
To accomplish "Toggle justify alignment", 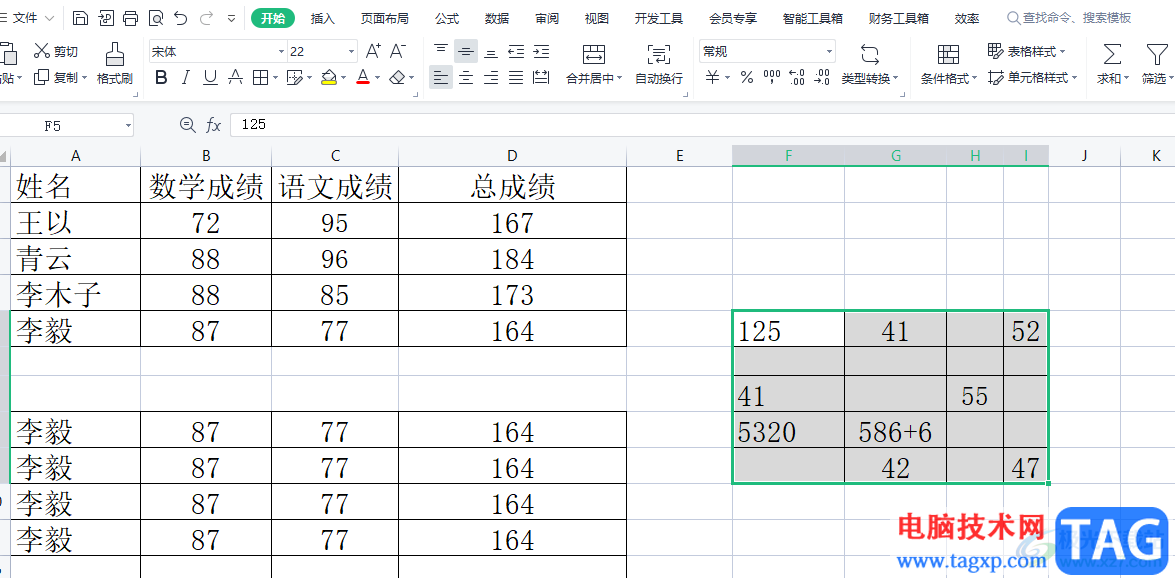I will tap(516, 76).
